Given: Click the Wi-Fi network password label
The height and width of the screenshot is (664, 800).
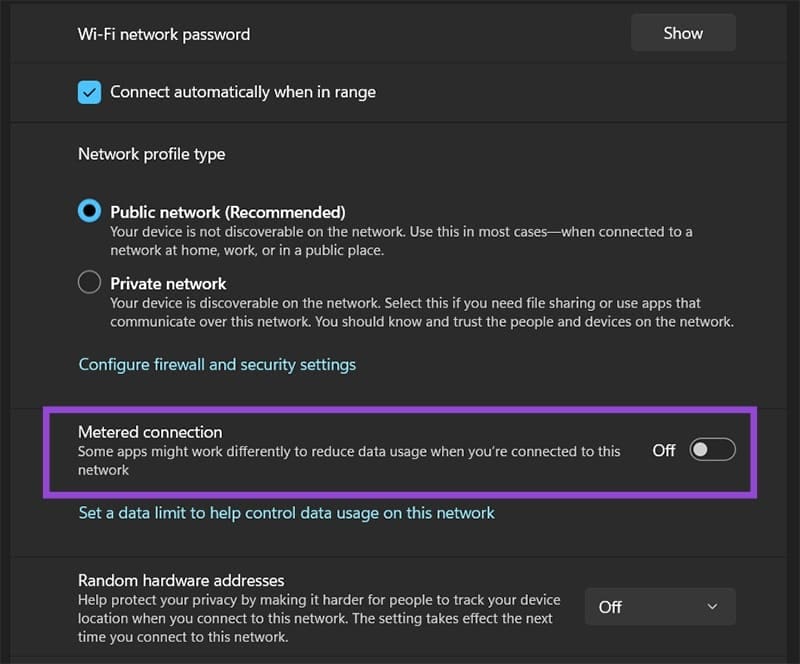Looking at the screenshot, I should pos(163,33).
